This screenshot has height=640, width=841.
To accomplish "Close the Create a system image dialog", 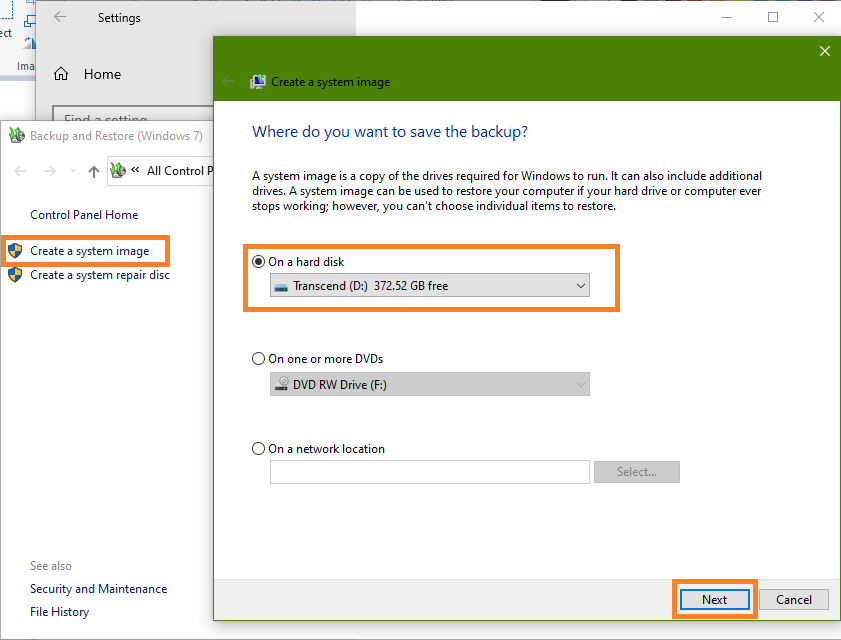I will 825,51.
